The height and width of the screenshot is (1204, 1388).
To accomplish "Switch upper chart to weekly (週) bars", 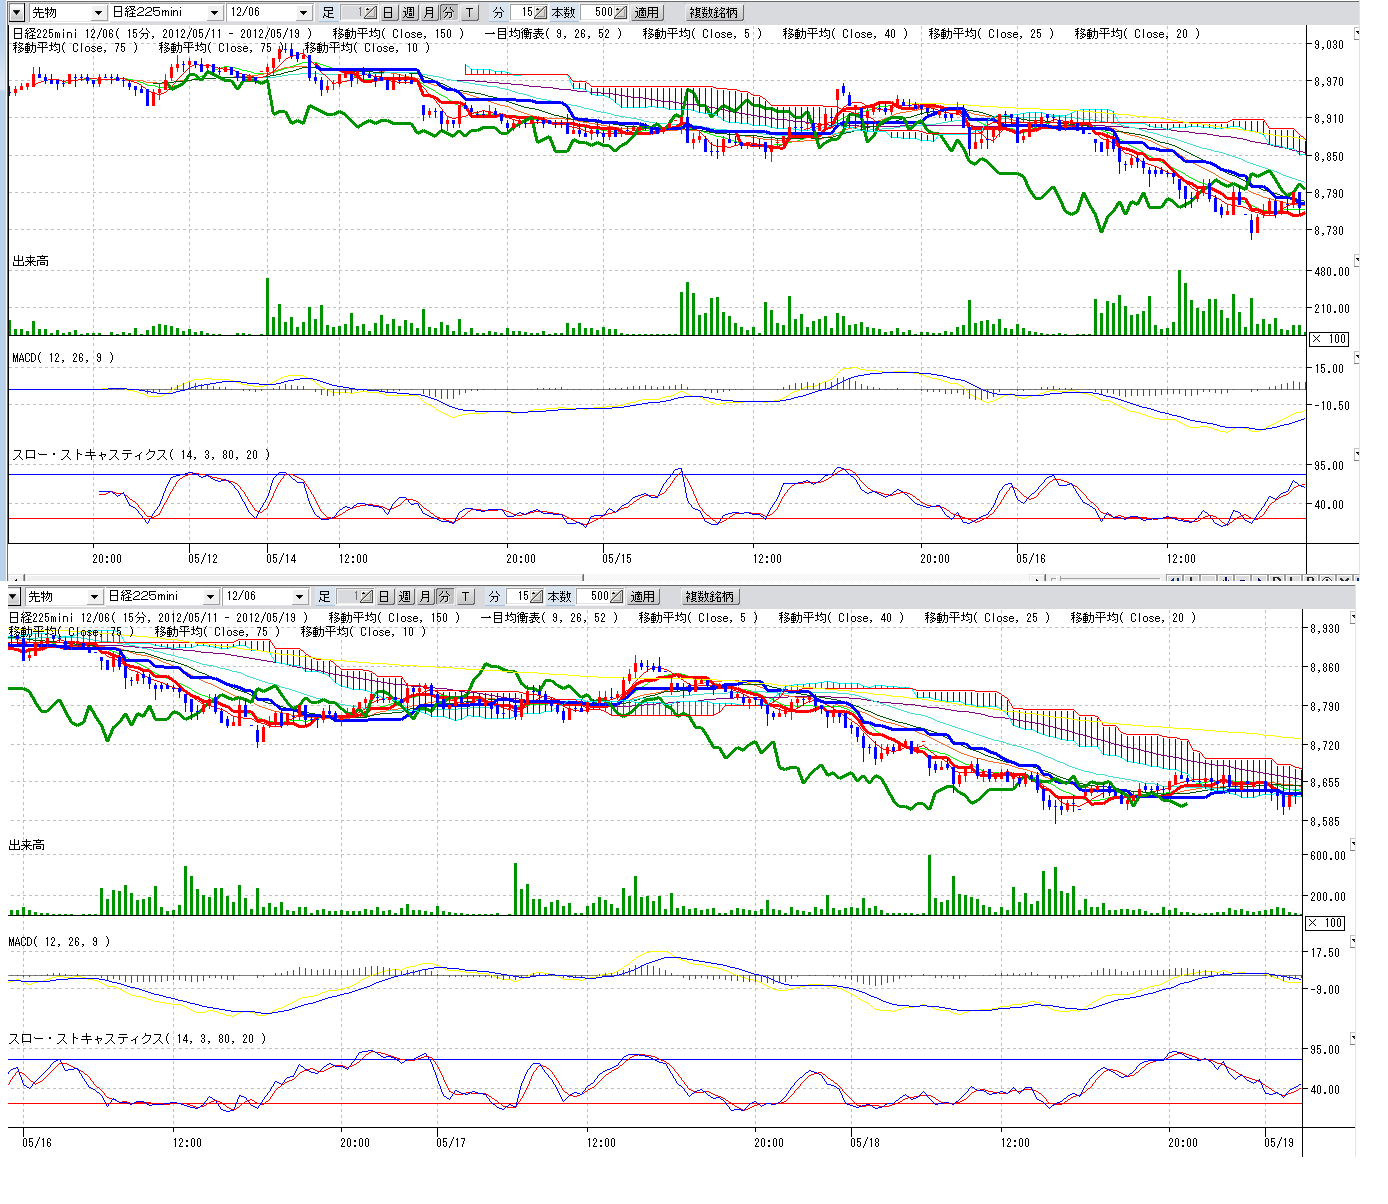I will 409,13.
